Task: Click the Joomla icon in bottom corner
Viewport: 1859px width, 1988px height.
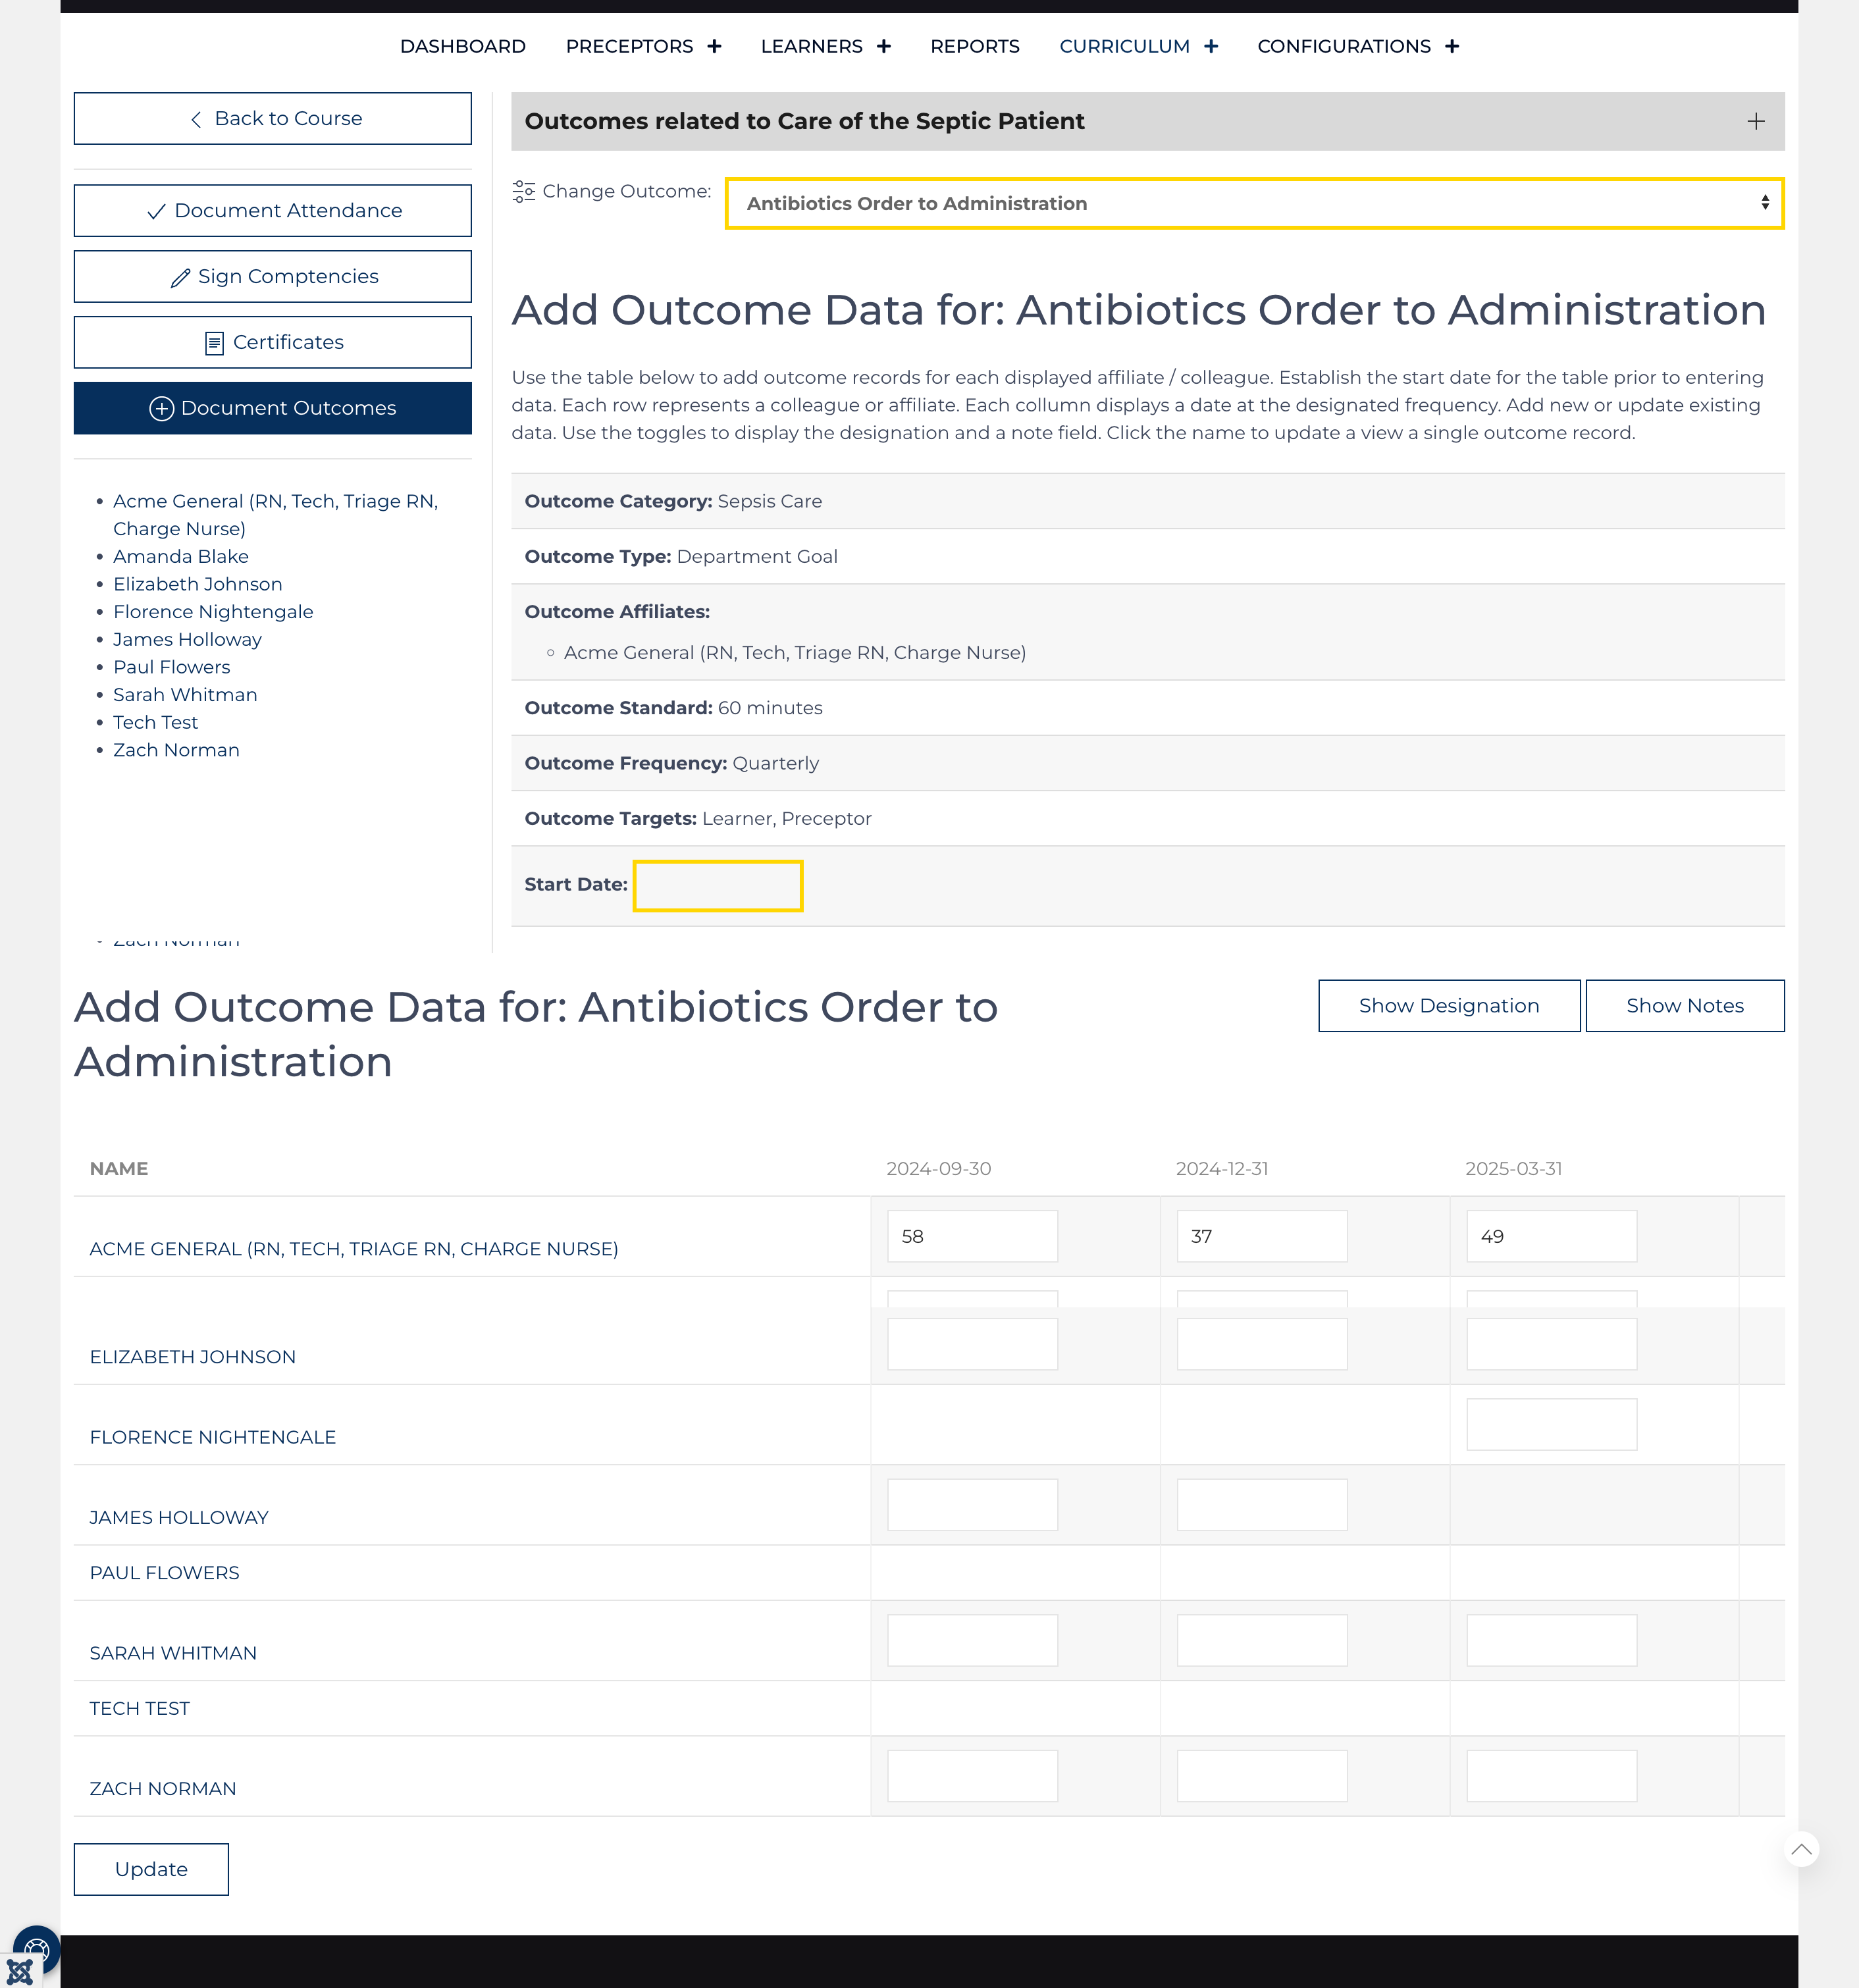Action: coord(19,1971)
